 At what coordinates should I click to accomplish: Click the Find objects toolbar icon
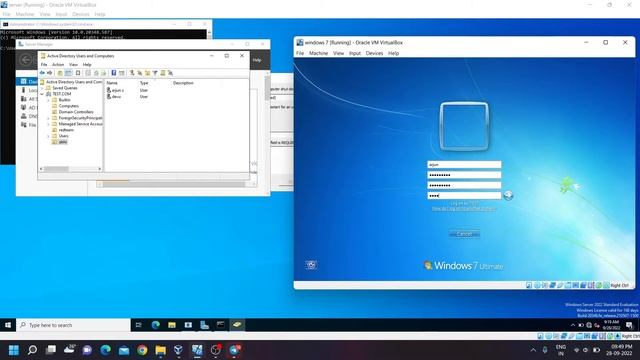click(x=163, y=73)
